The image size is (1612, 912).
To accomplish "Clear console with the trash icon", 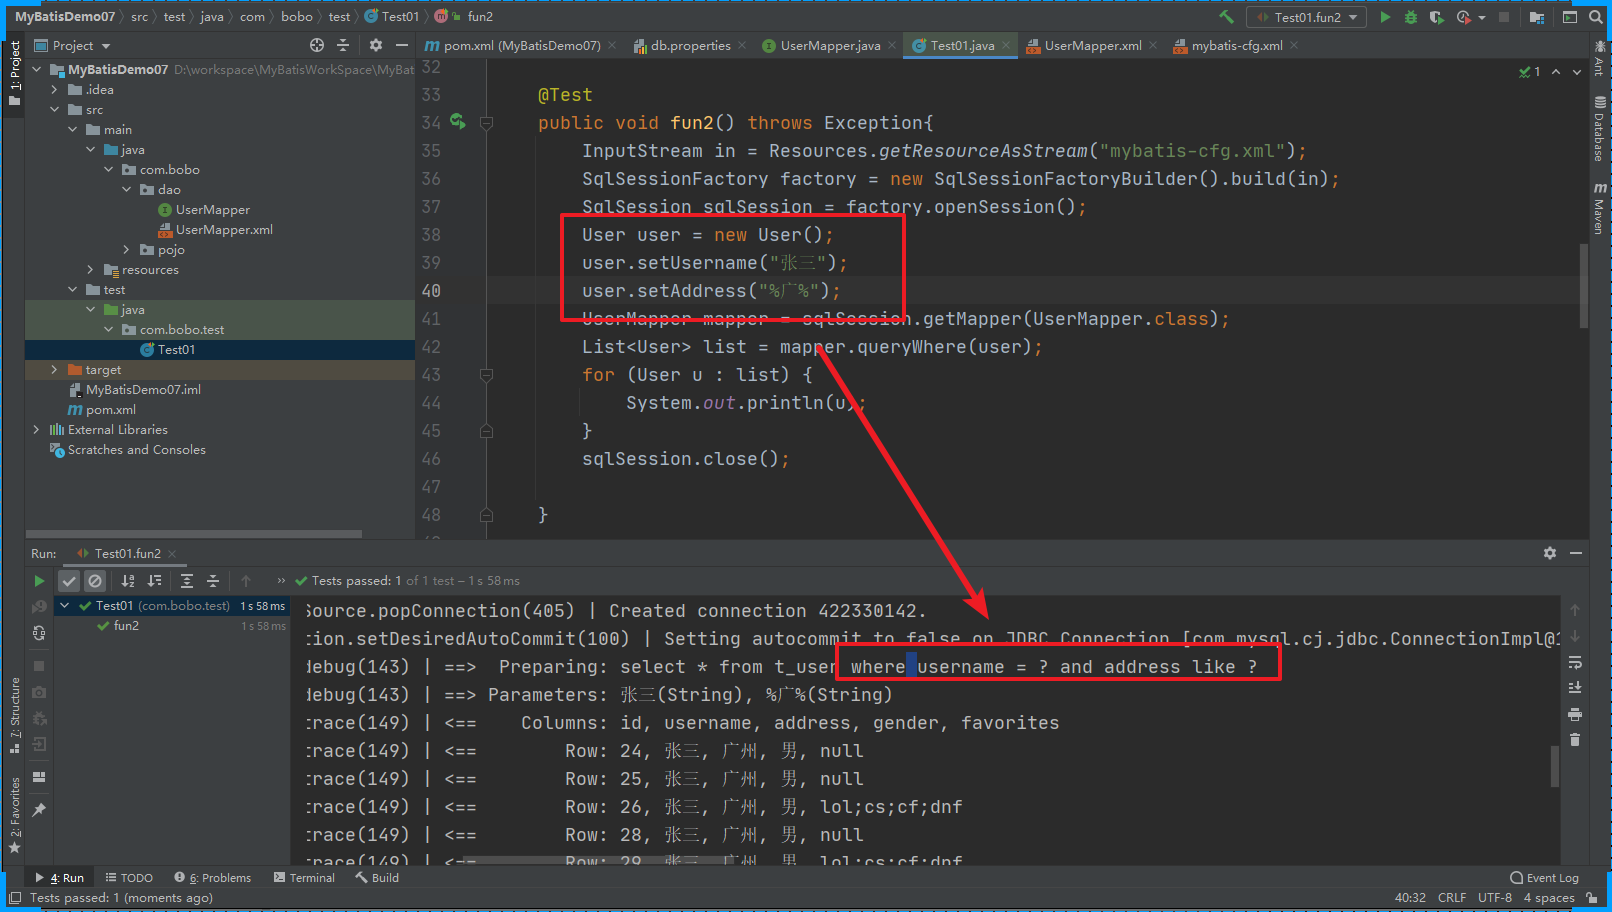I will point(1575,740).
